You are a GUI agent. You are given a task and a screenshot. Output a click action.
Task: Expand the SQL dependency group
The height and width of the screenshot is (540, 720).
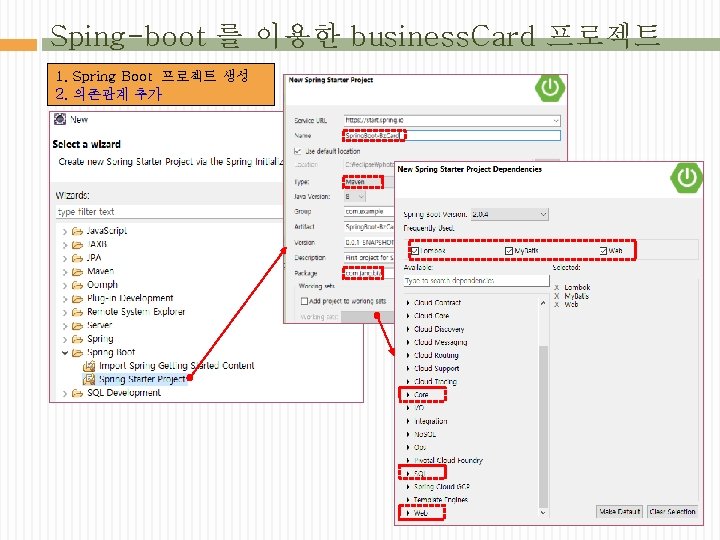click(408, 473)
